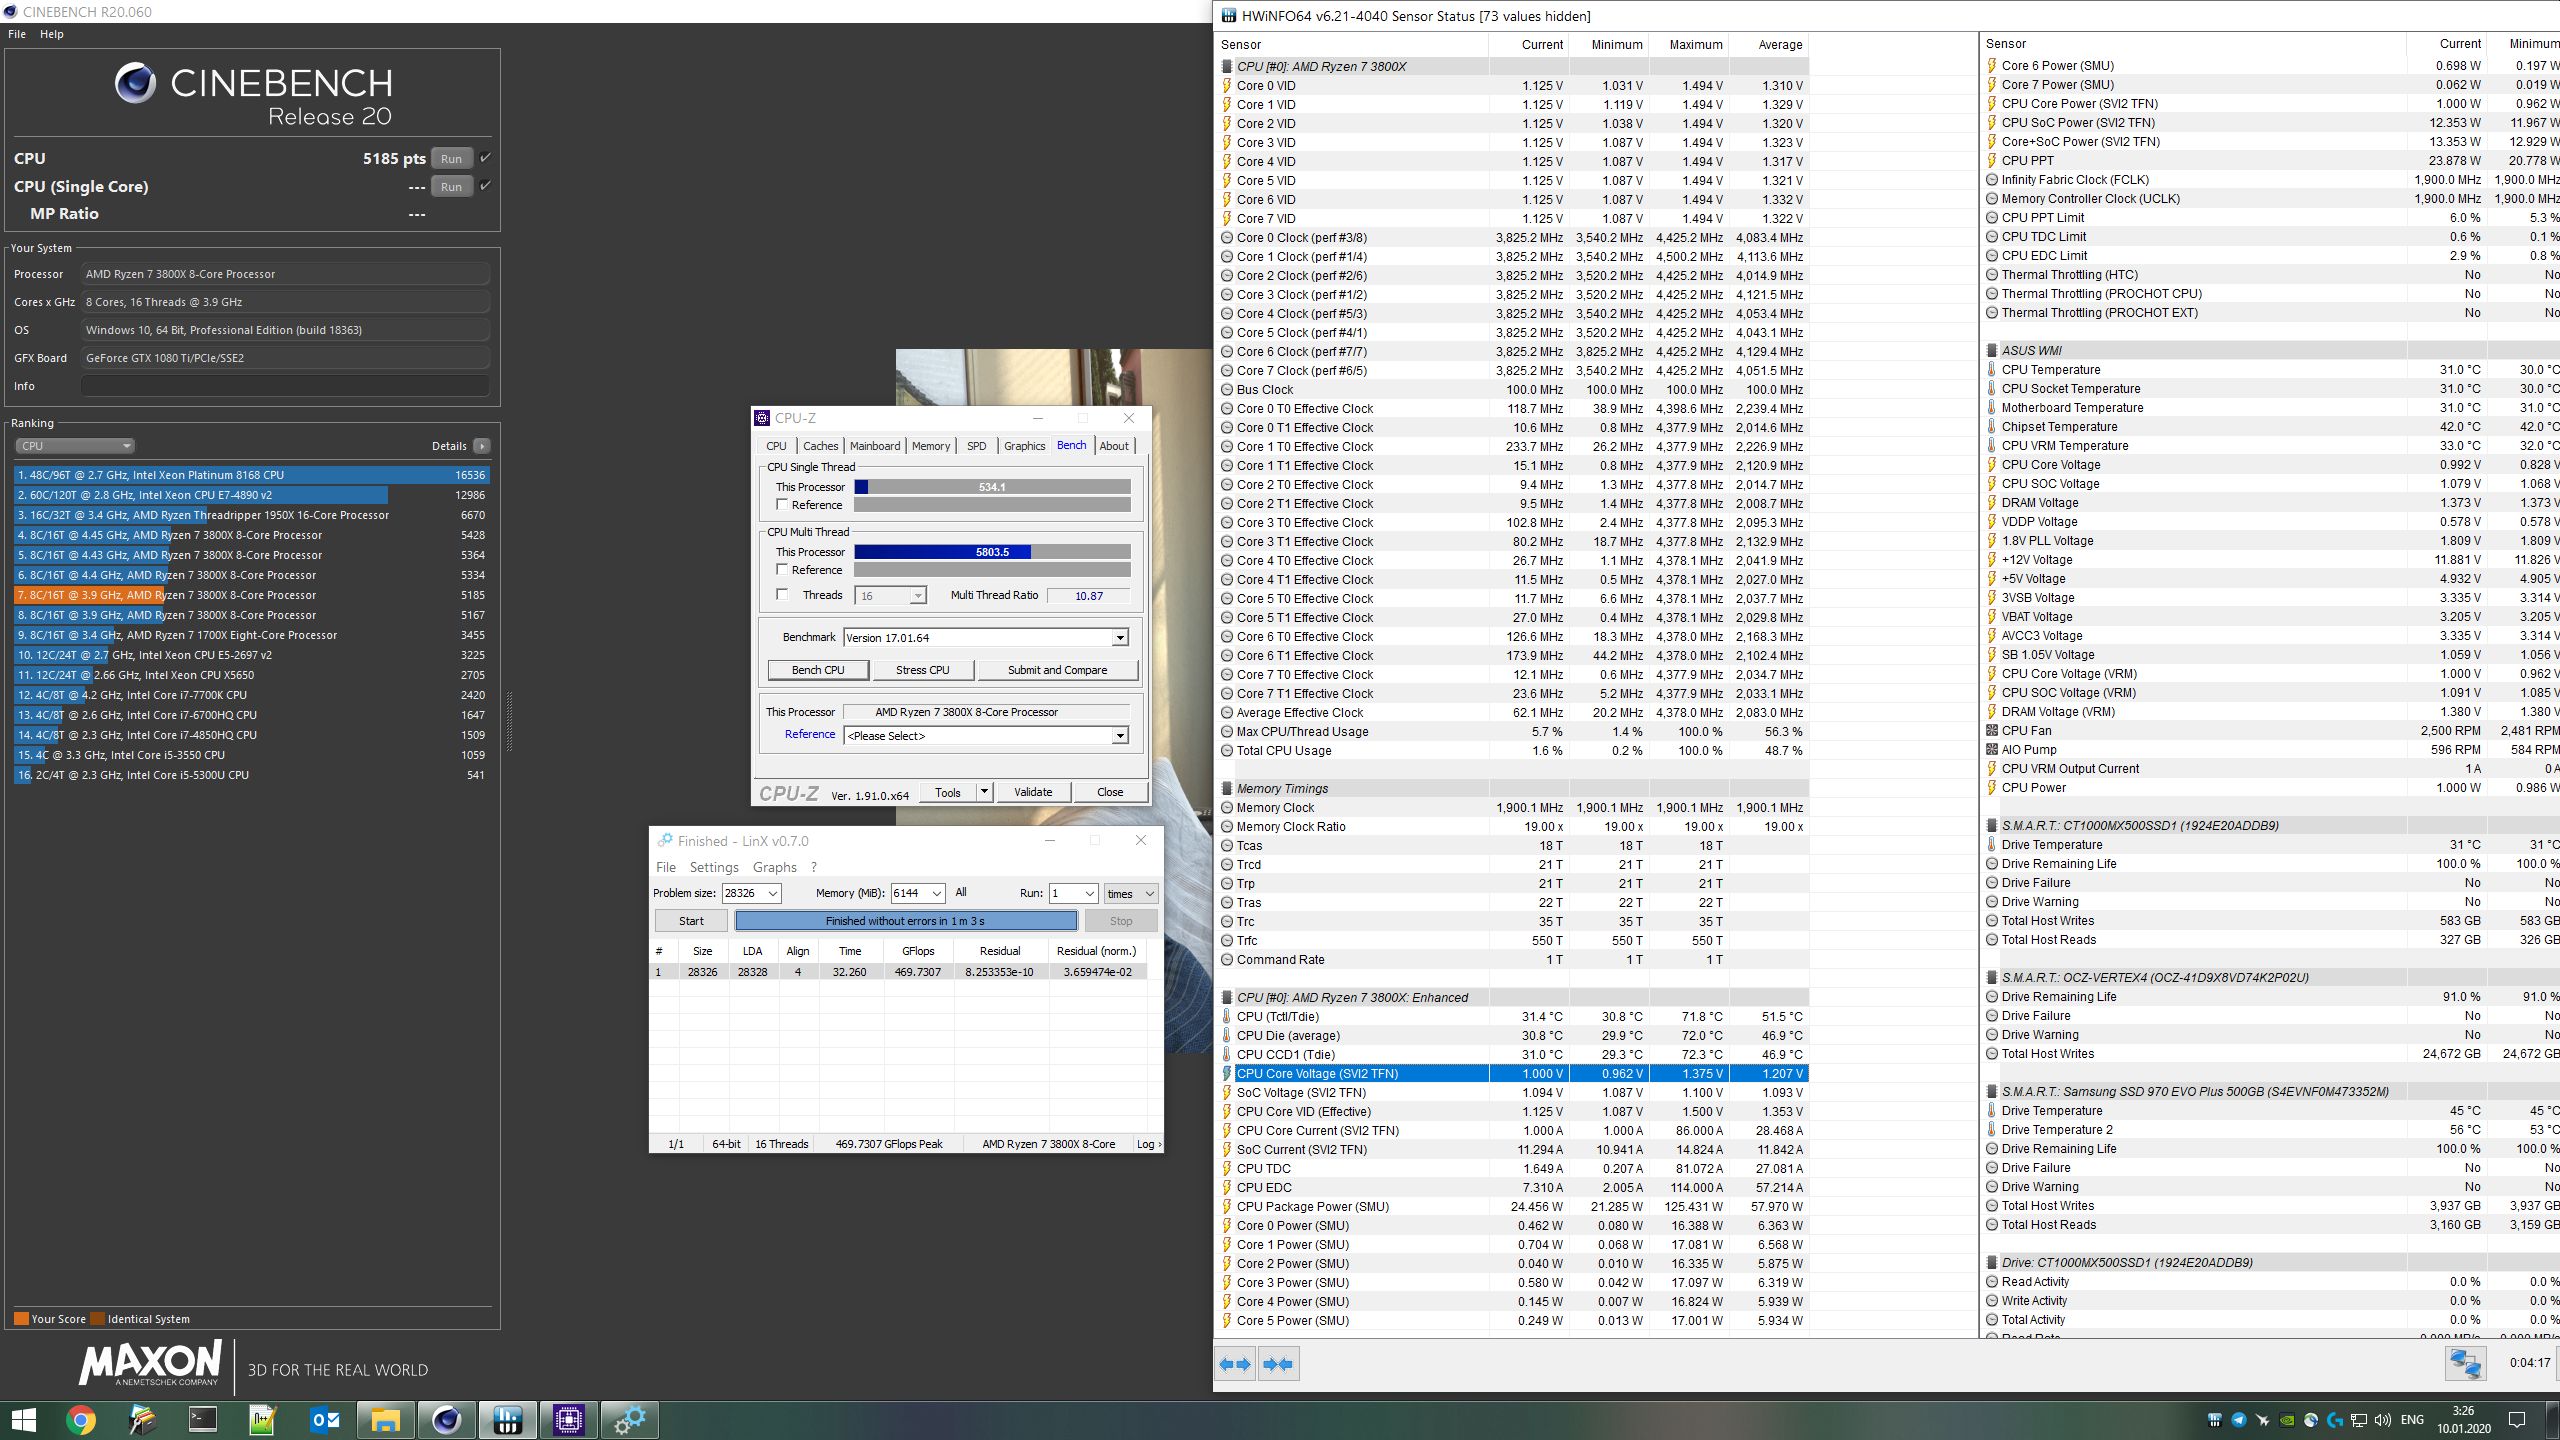Click the Cinebench Info input field
Viewport: 2560px width, 1440px height.
[x=285, y=386]
